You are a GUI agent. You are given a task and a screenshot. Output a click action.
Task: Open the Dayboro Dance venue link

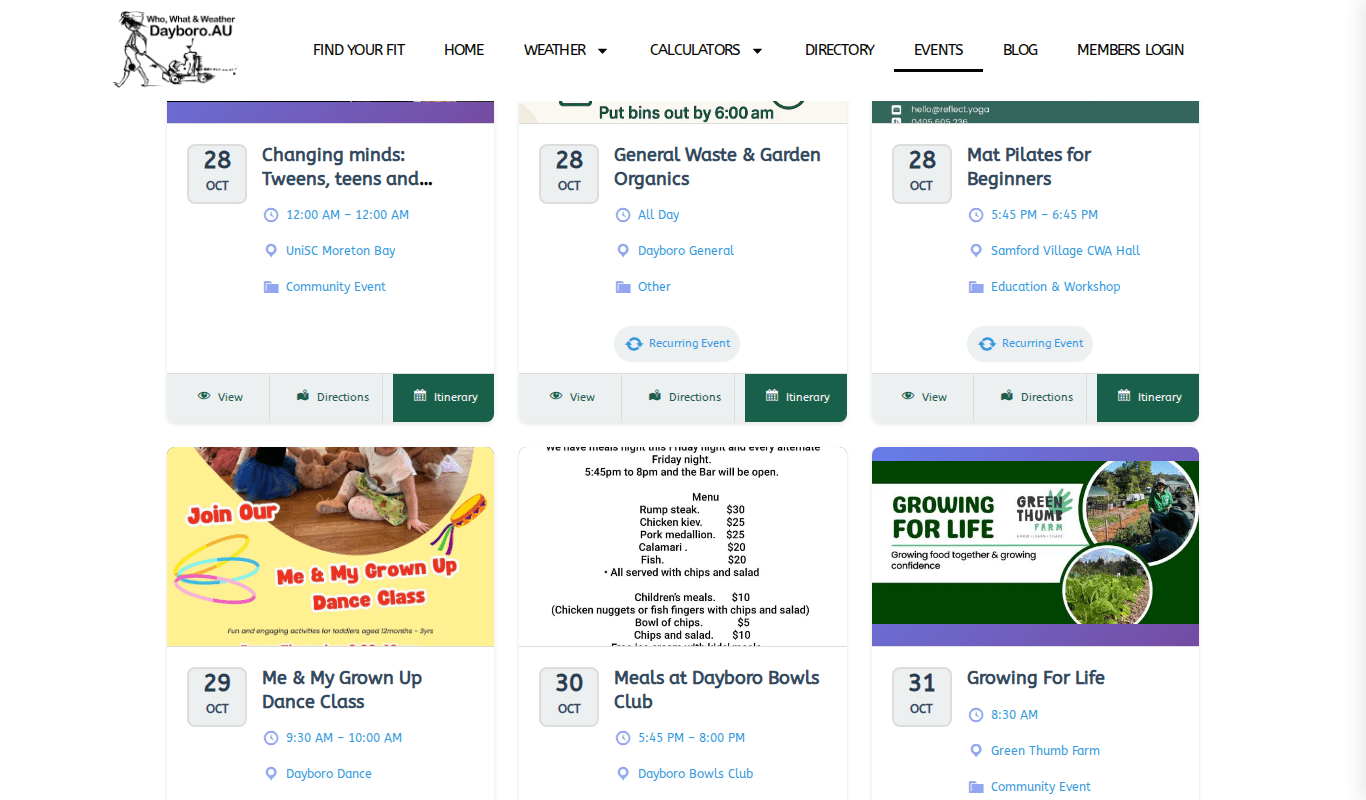point(329,774)
